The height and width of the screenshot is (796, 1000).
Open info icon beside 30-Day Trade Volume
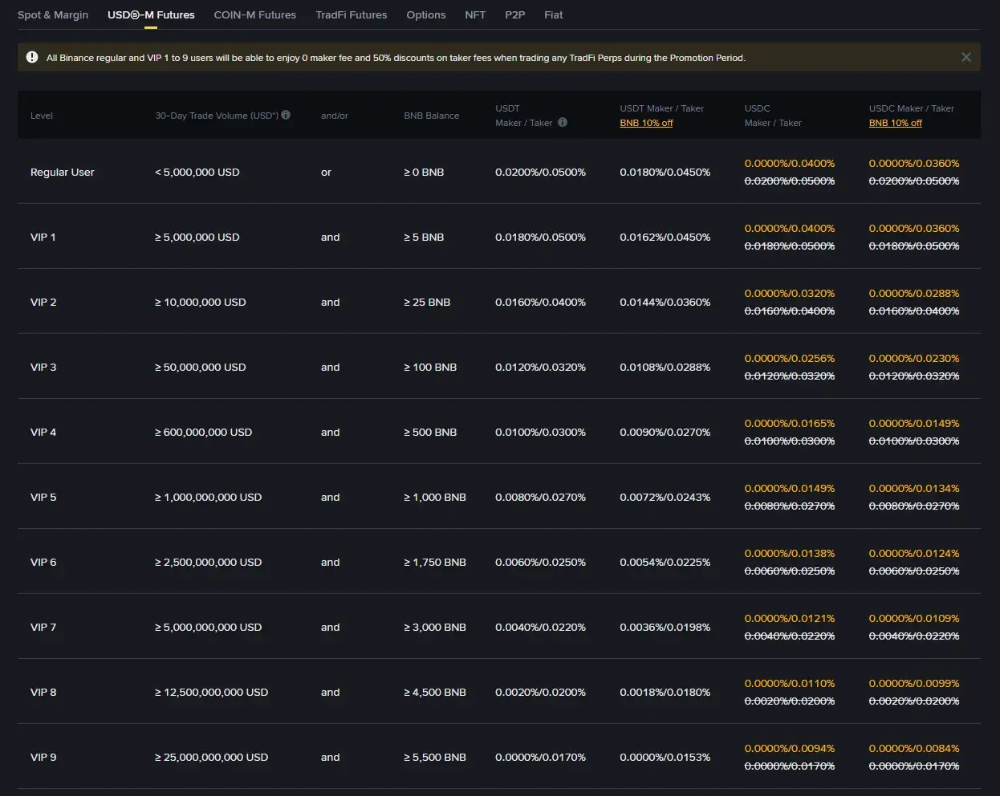pyautogui.click(x=286, y=115)
